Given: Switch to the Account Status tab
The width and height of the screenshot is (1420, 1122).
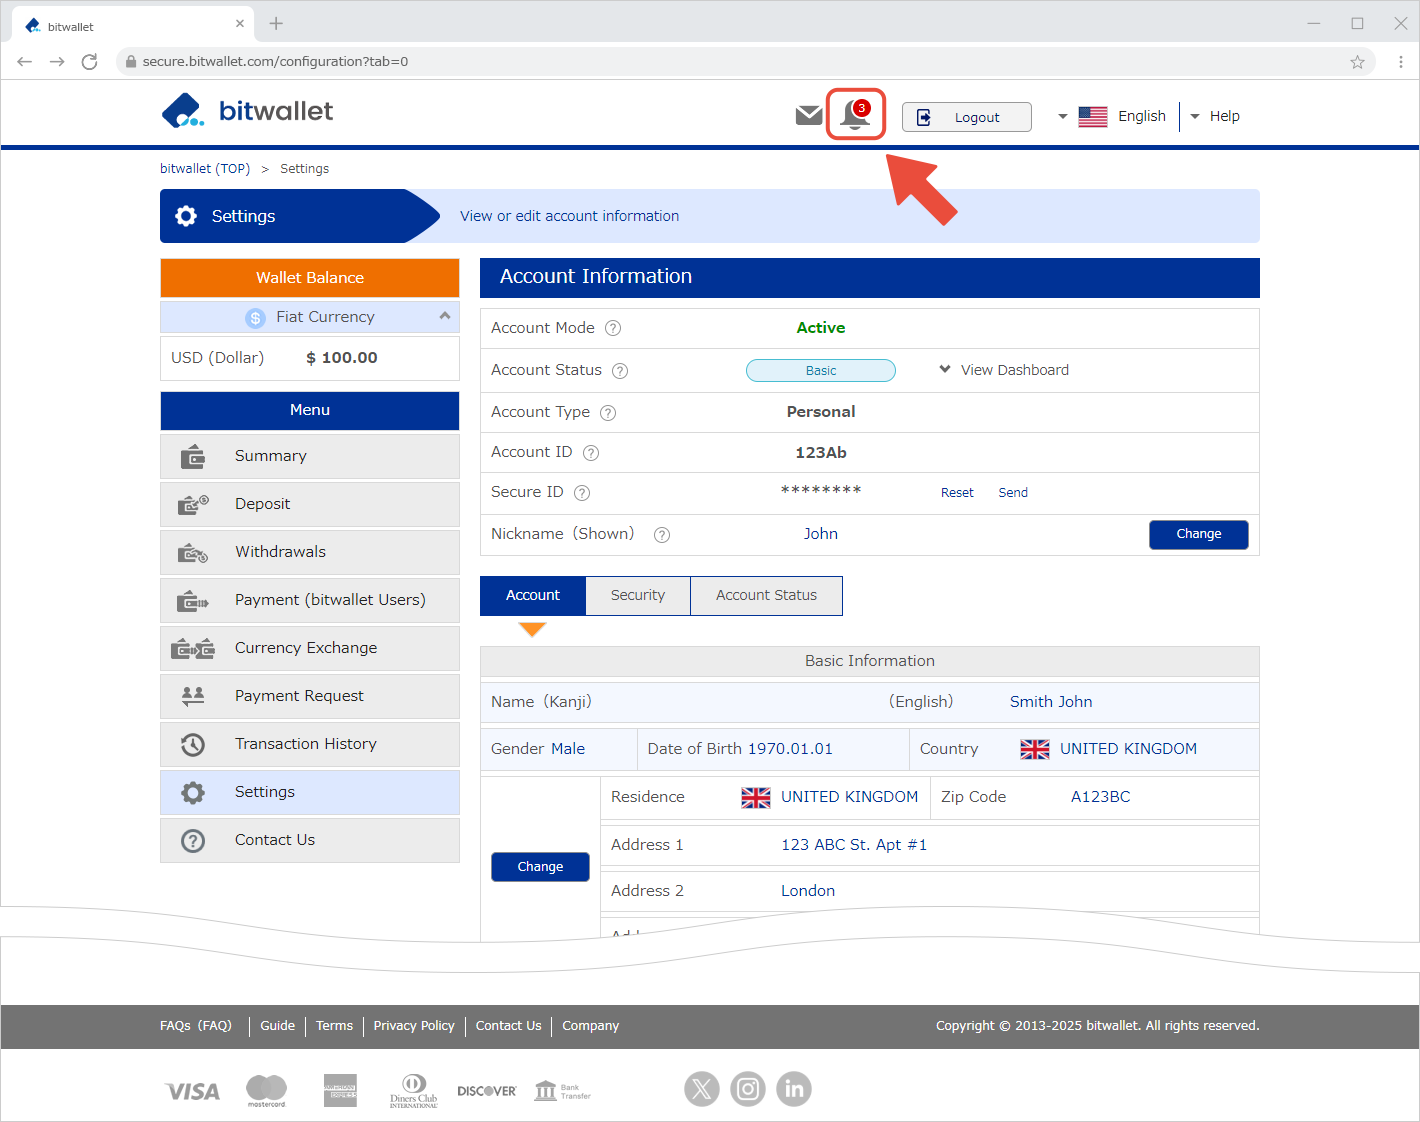Looking at the screenshot, I should coord(766,595).
